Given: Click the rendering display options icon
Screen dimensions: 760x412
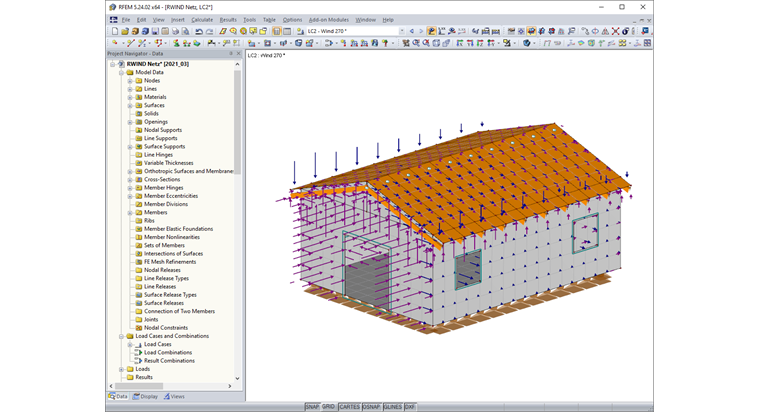Looking at the screenshot, I should [527, 43].
